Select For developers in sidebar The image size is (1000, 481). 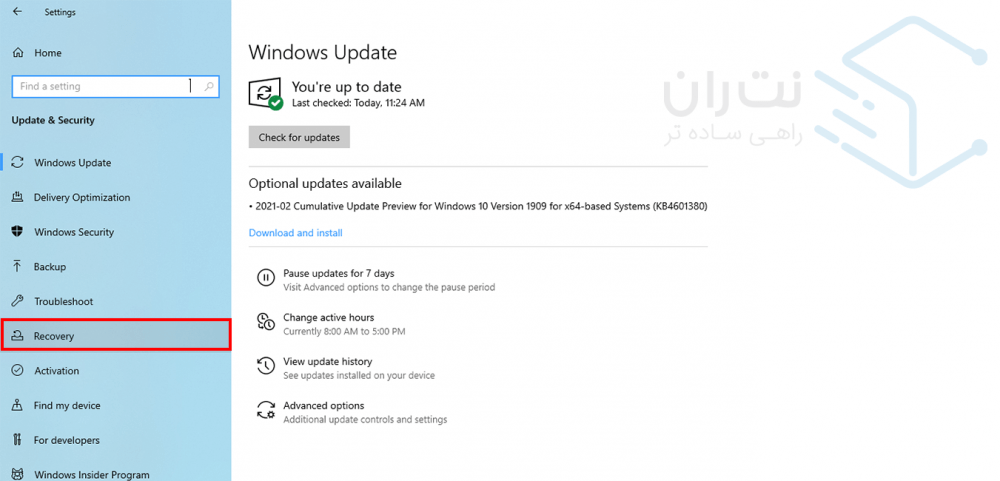[66, 440]
